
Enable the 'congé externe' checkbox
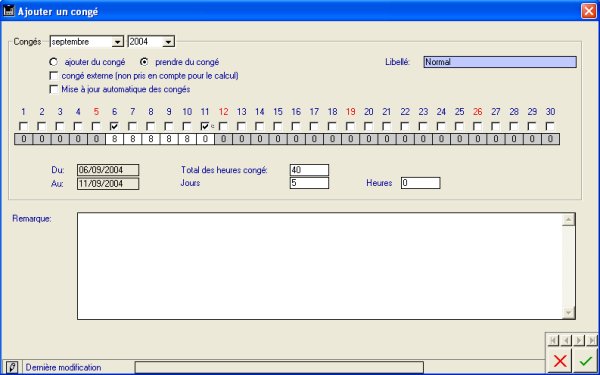click(54, 76)
